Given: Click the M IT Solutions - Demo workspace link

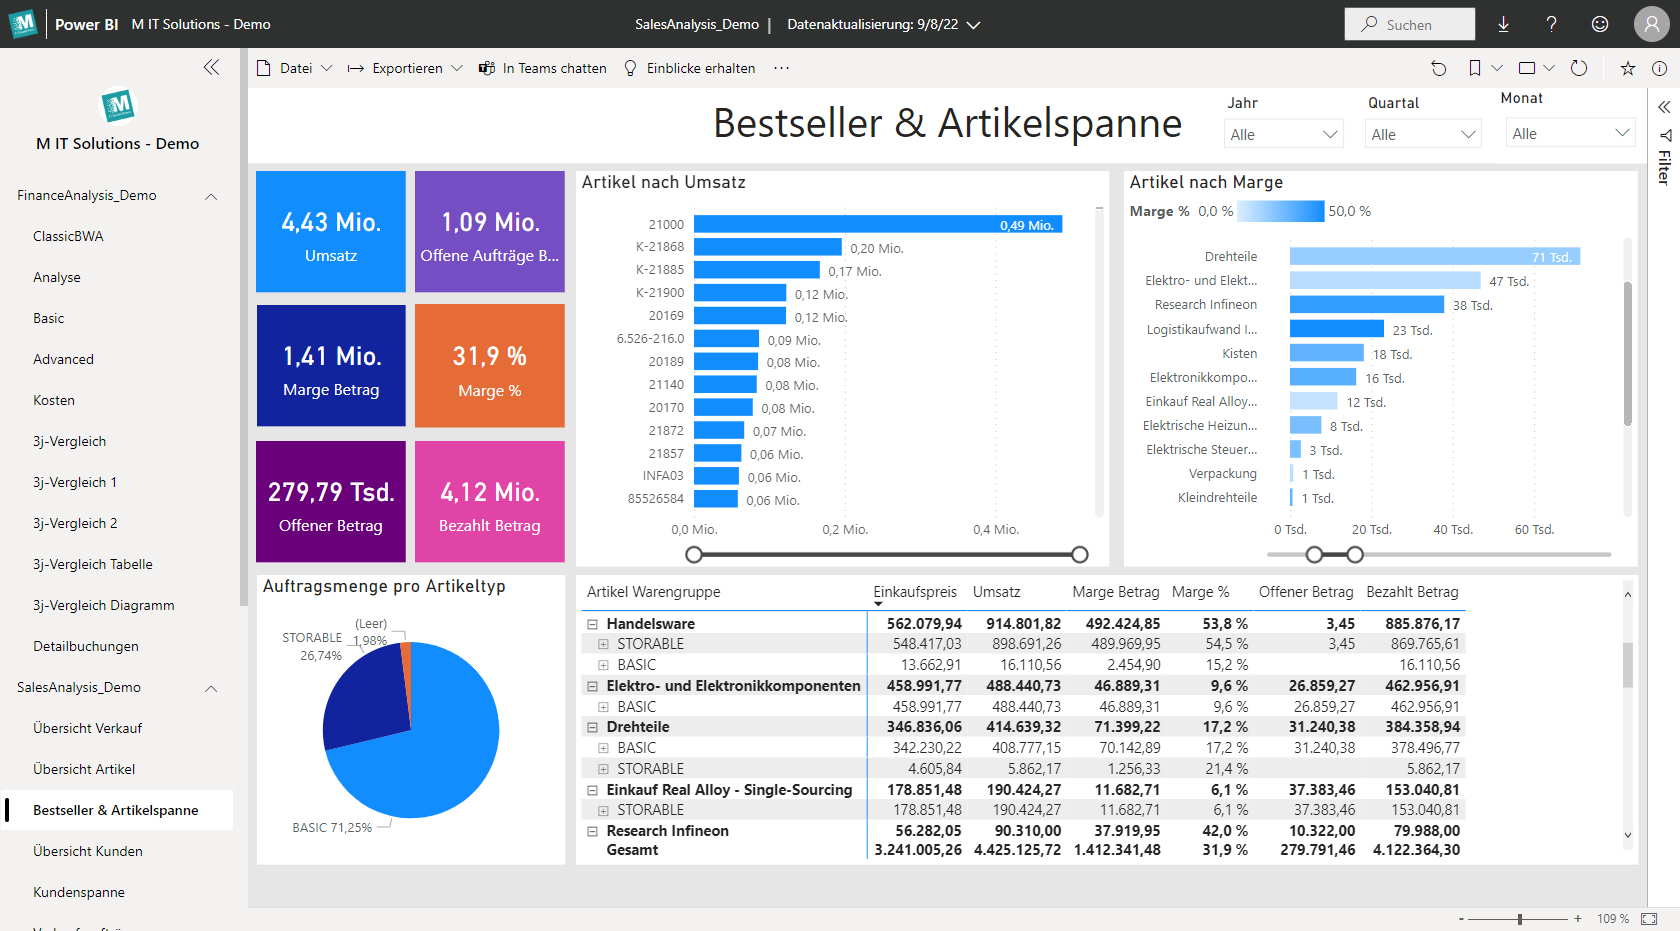Looking at the screenshot, I should coord(201,24).
